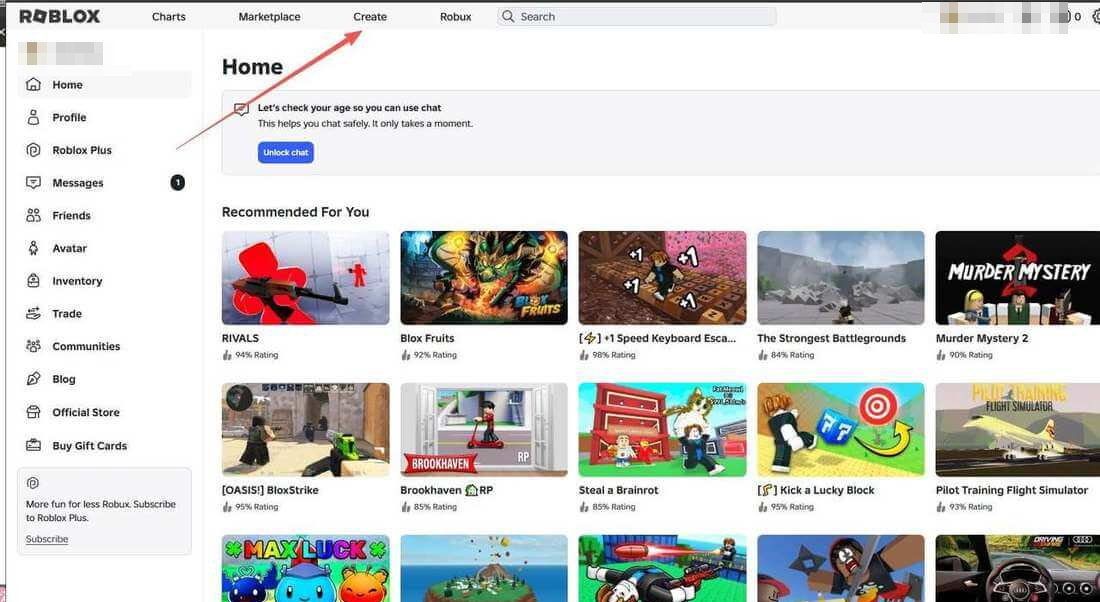Open the Murder Mystery 2 thumbnail

click(1019, 278)
